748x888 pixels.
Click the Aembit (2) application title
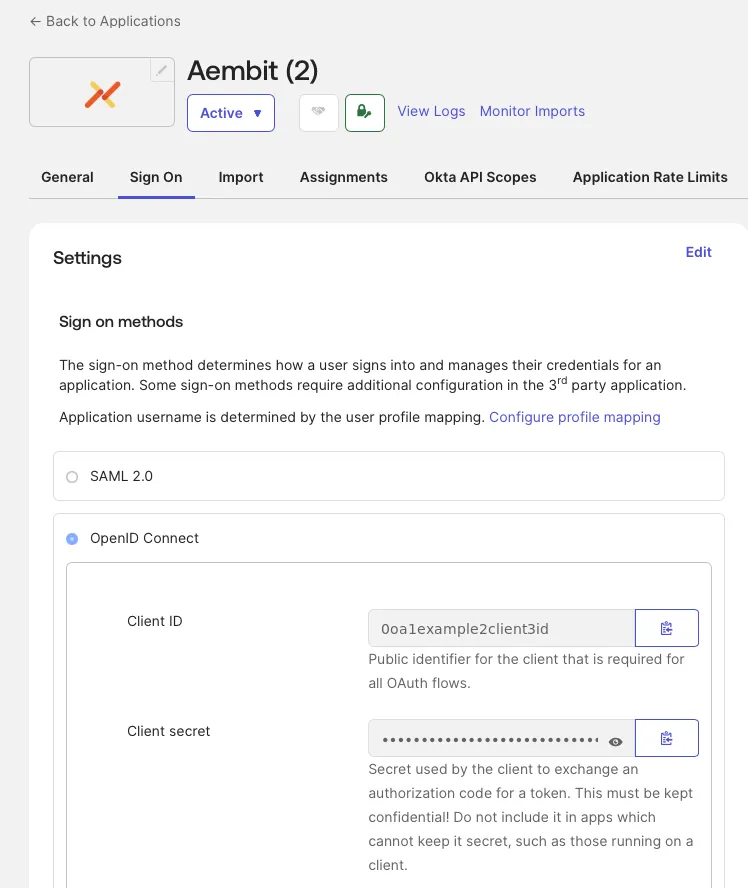(253, 71)
